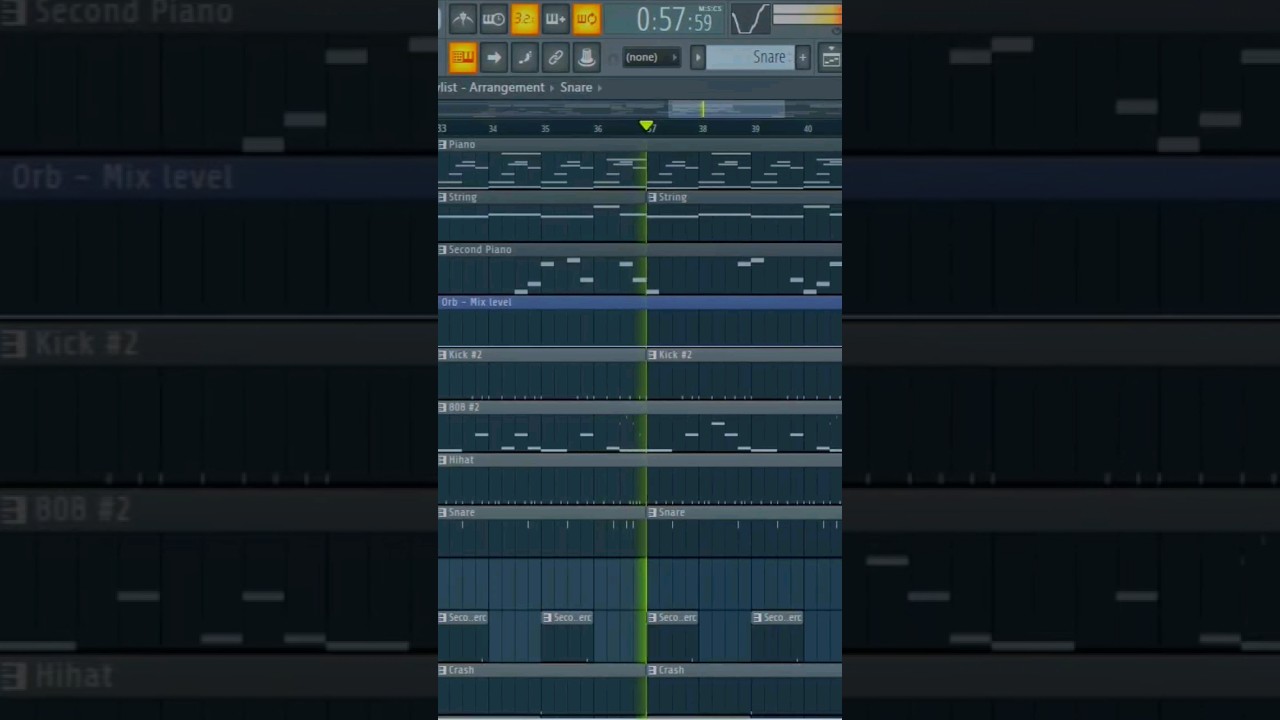Open second Crash clip menu icon
Viewport: 1280px width, 720px height.
coord(652,670)
